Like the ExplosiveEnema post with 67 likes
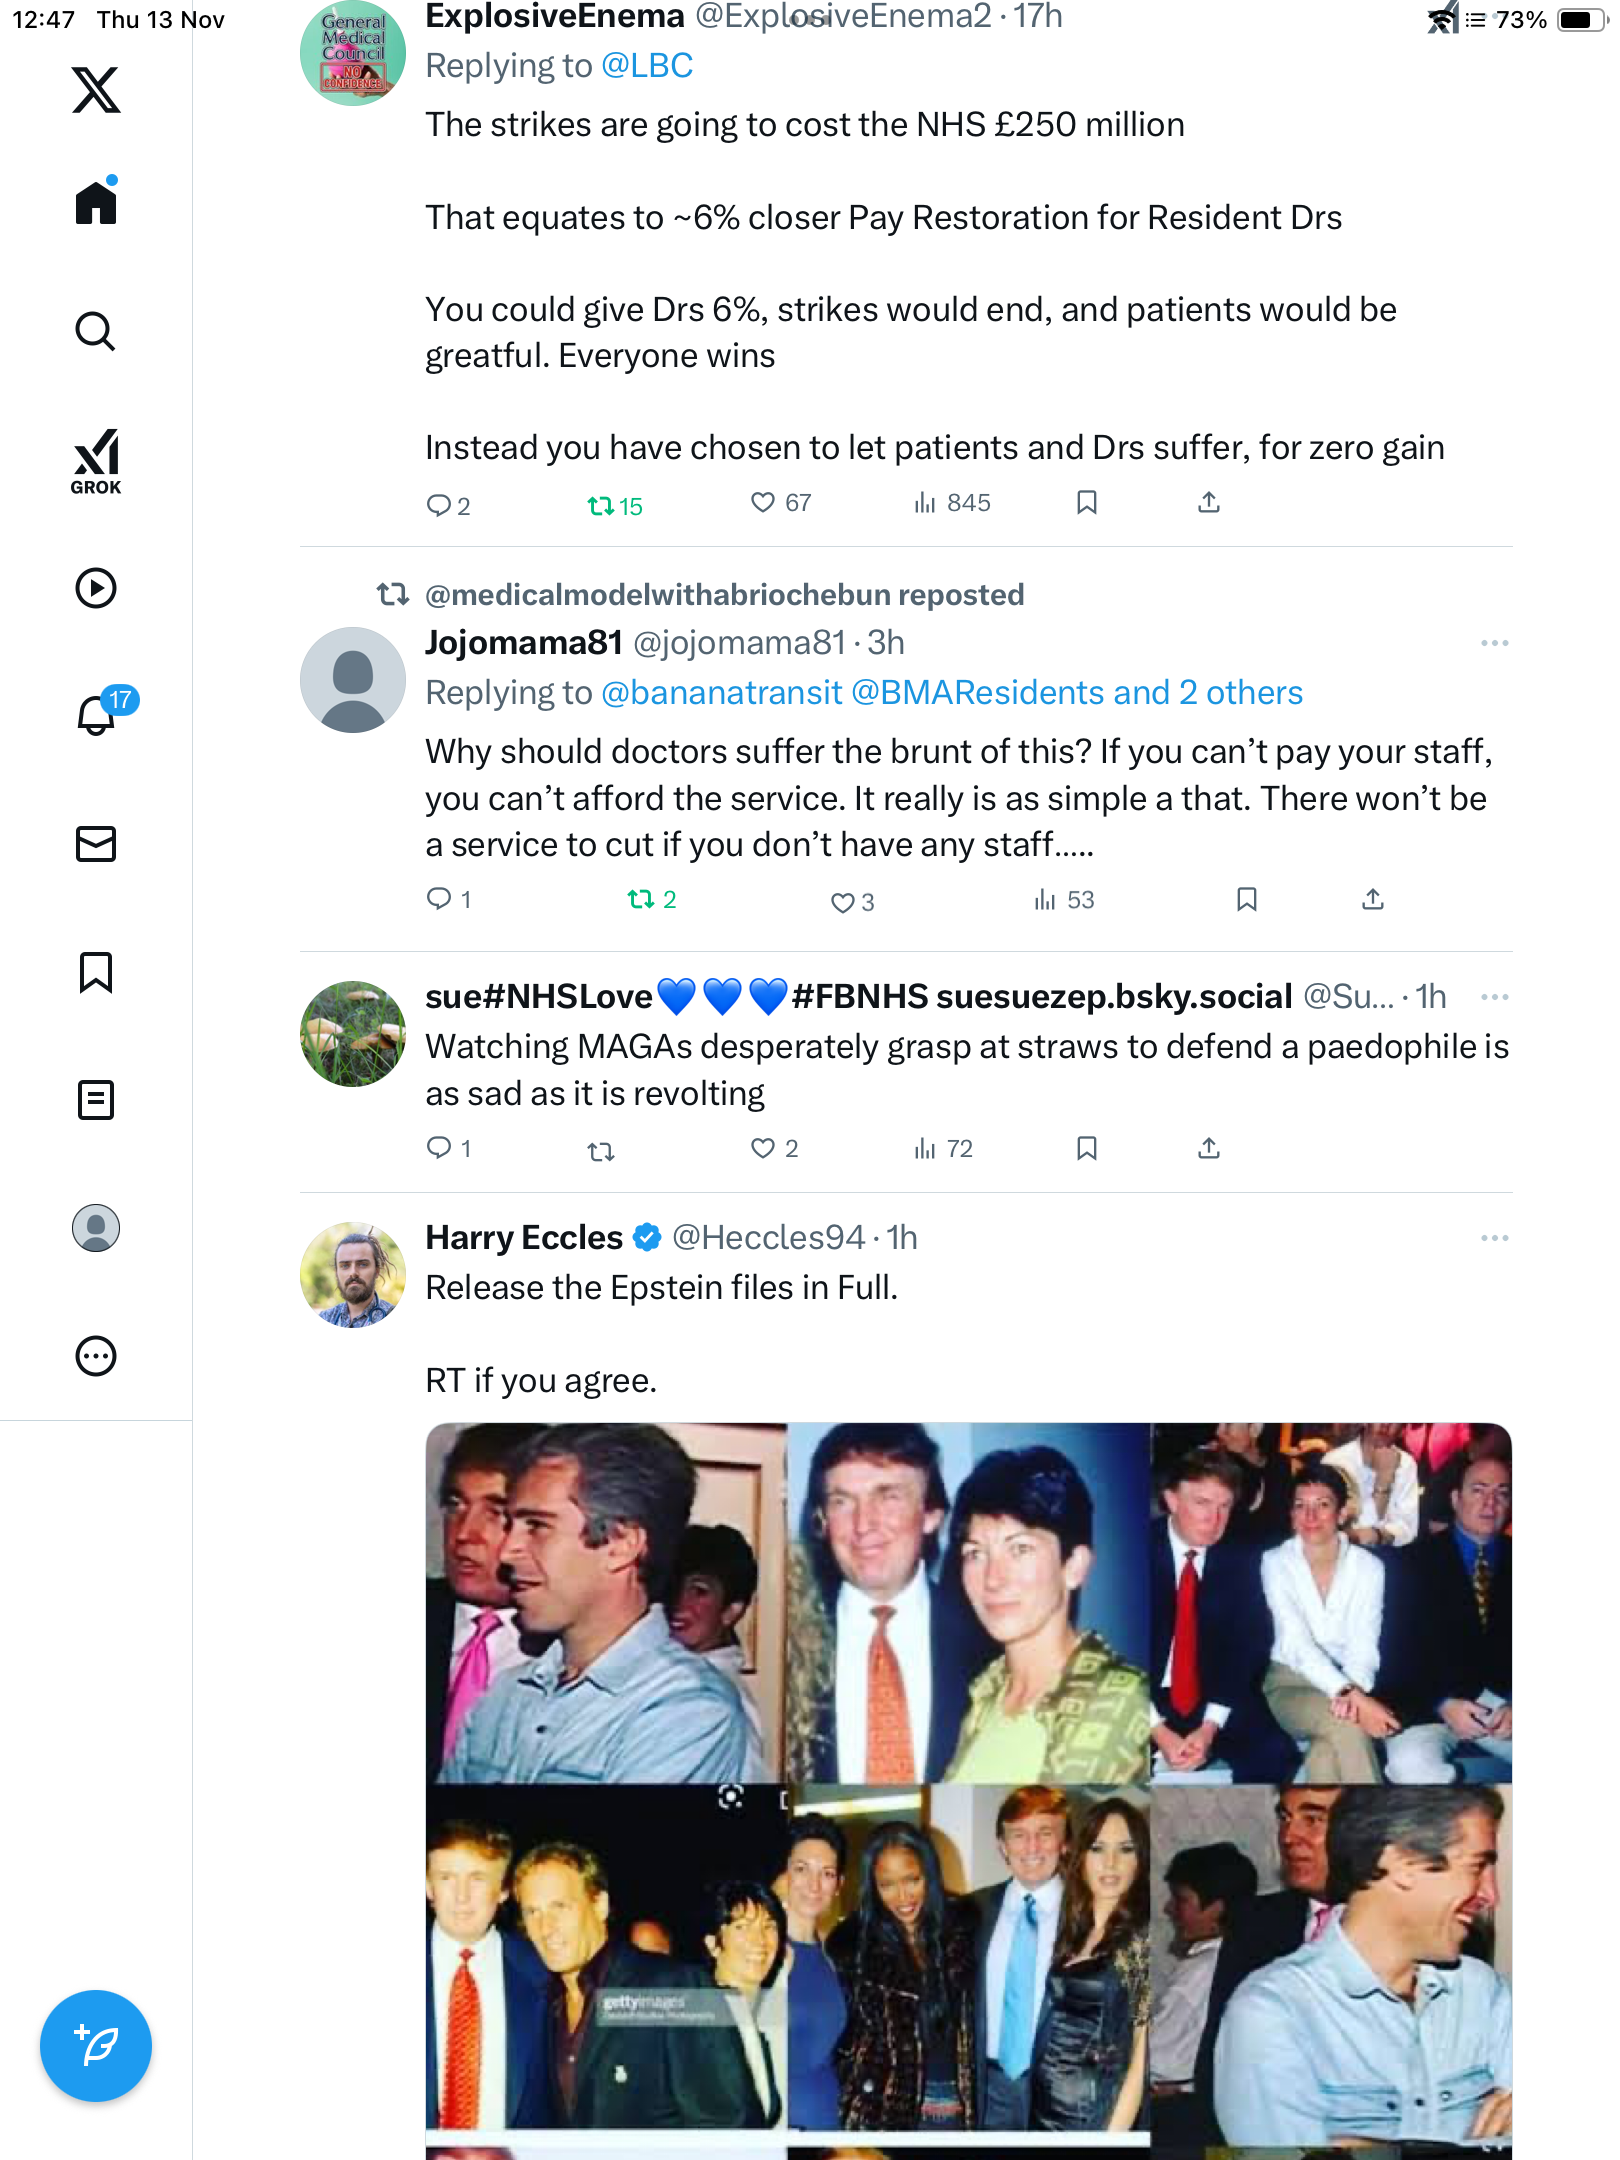Viewport: 1620px width, 2160px height. pos(763,502)
